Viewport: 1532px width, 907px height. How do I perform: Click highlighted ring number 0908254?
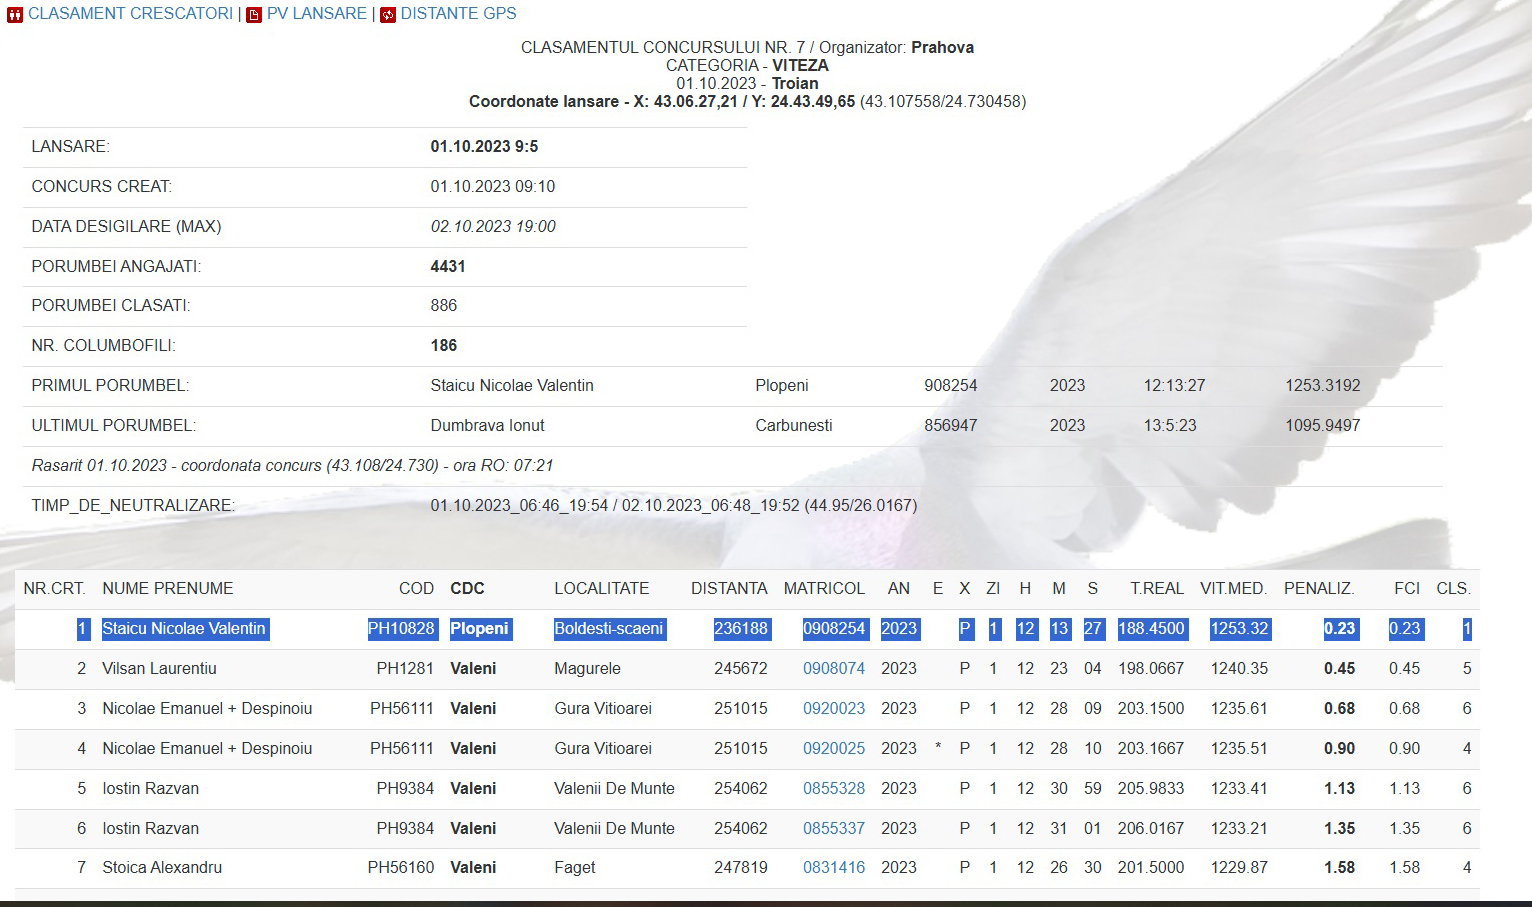833,629
